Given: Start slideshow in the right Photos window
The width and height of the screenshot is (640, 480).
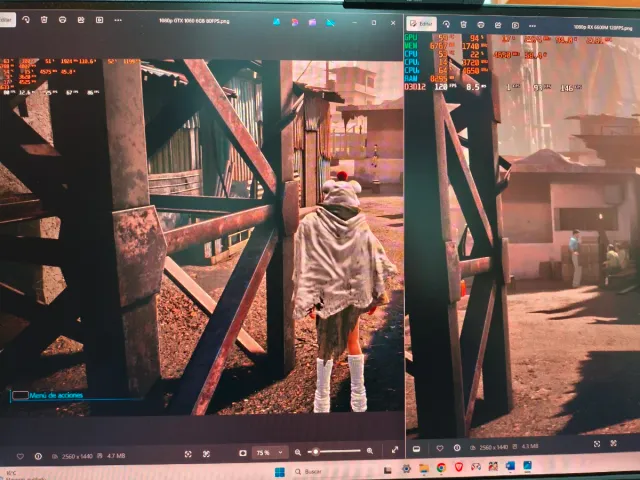Looking at the screenshot, I should pos(515,25).
